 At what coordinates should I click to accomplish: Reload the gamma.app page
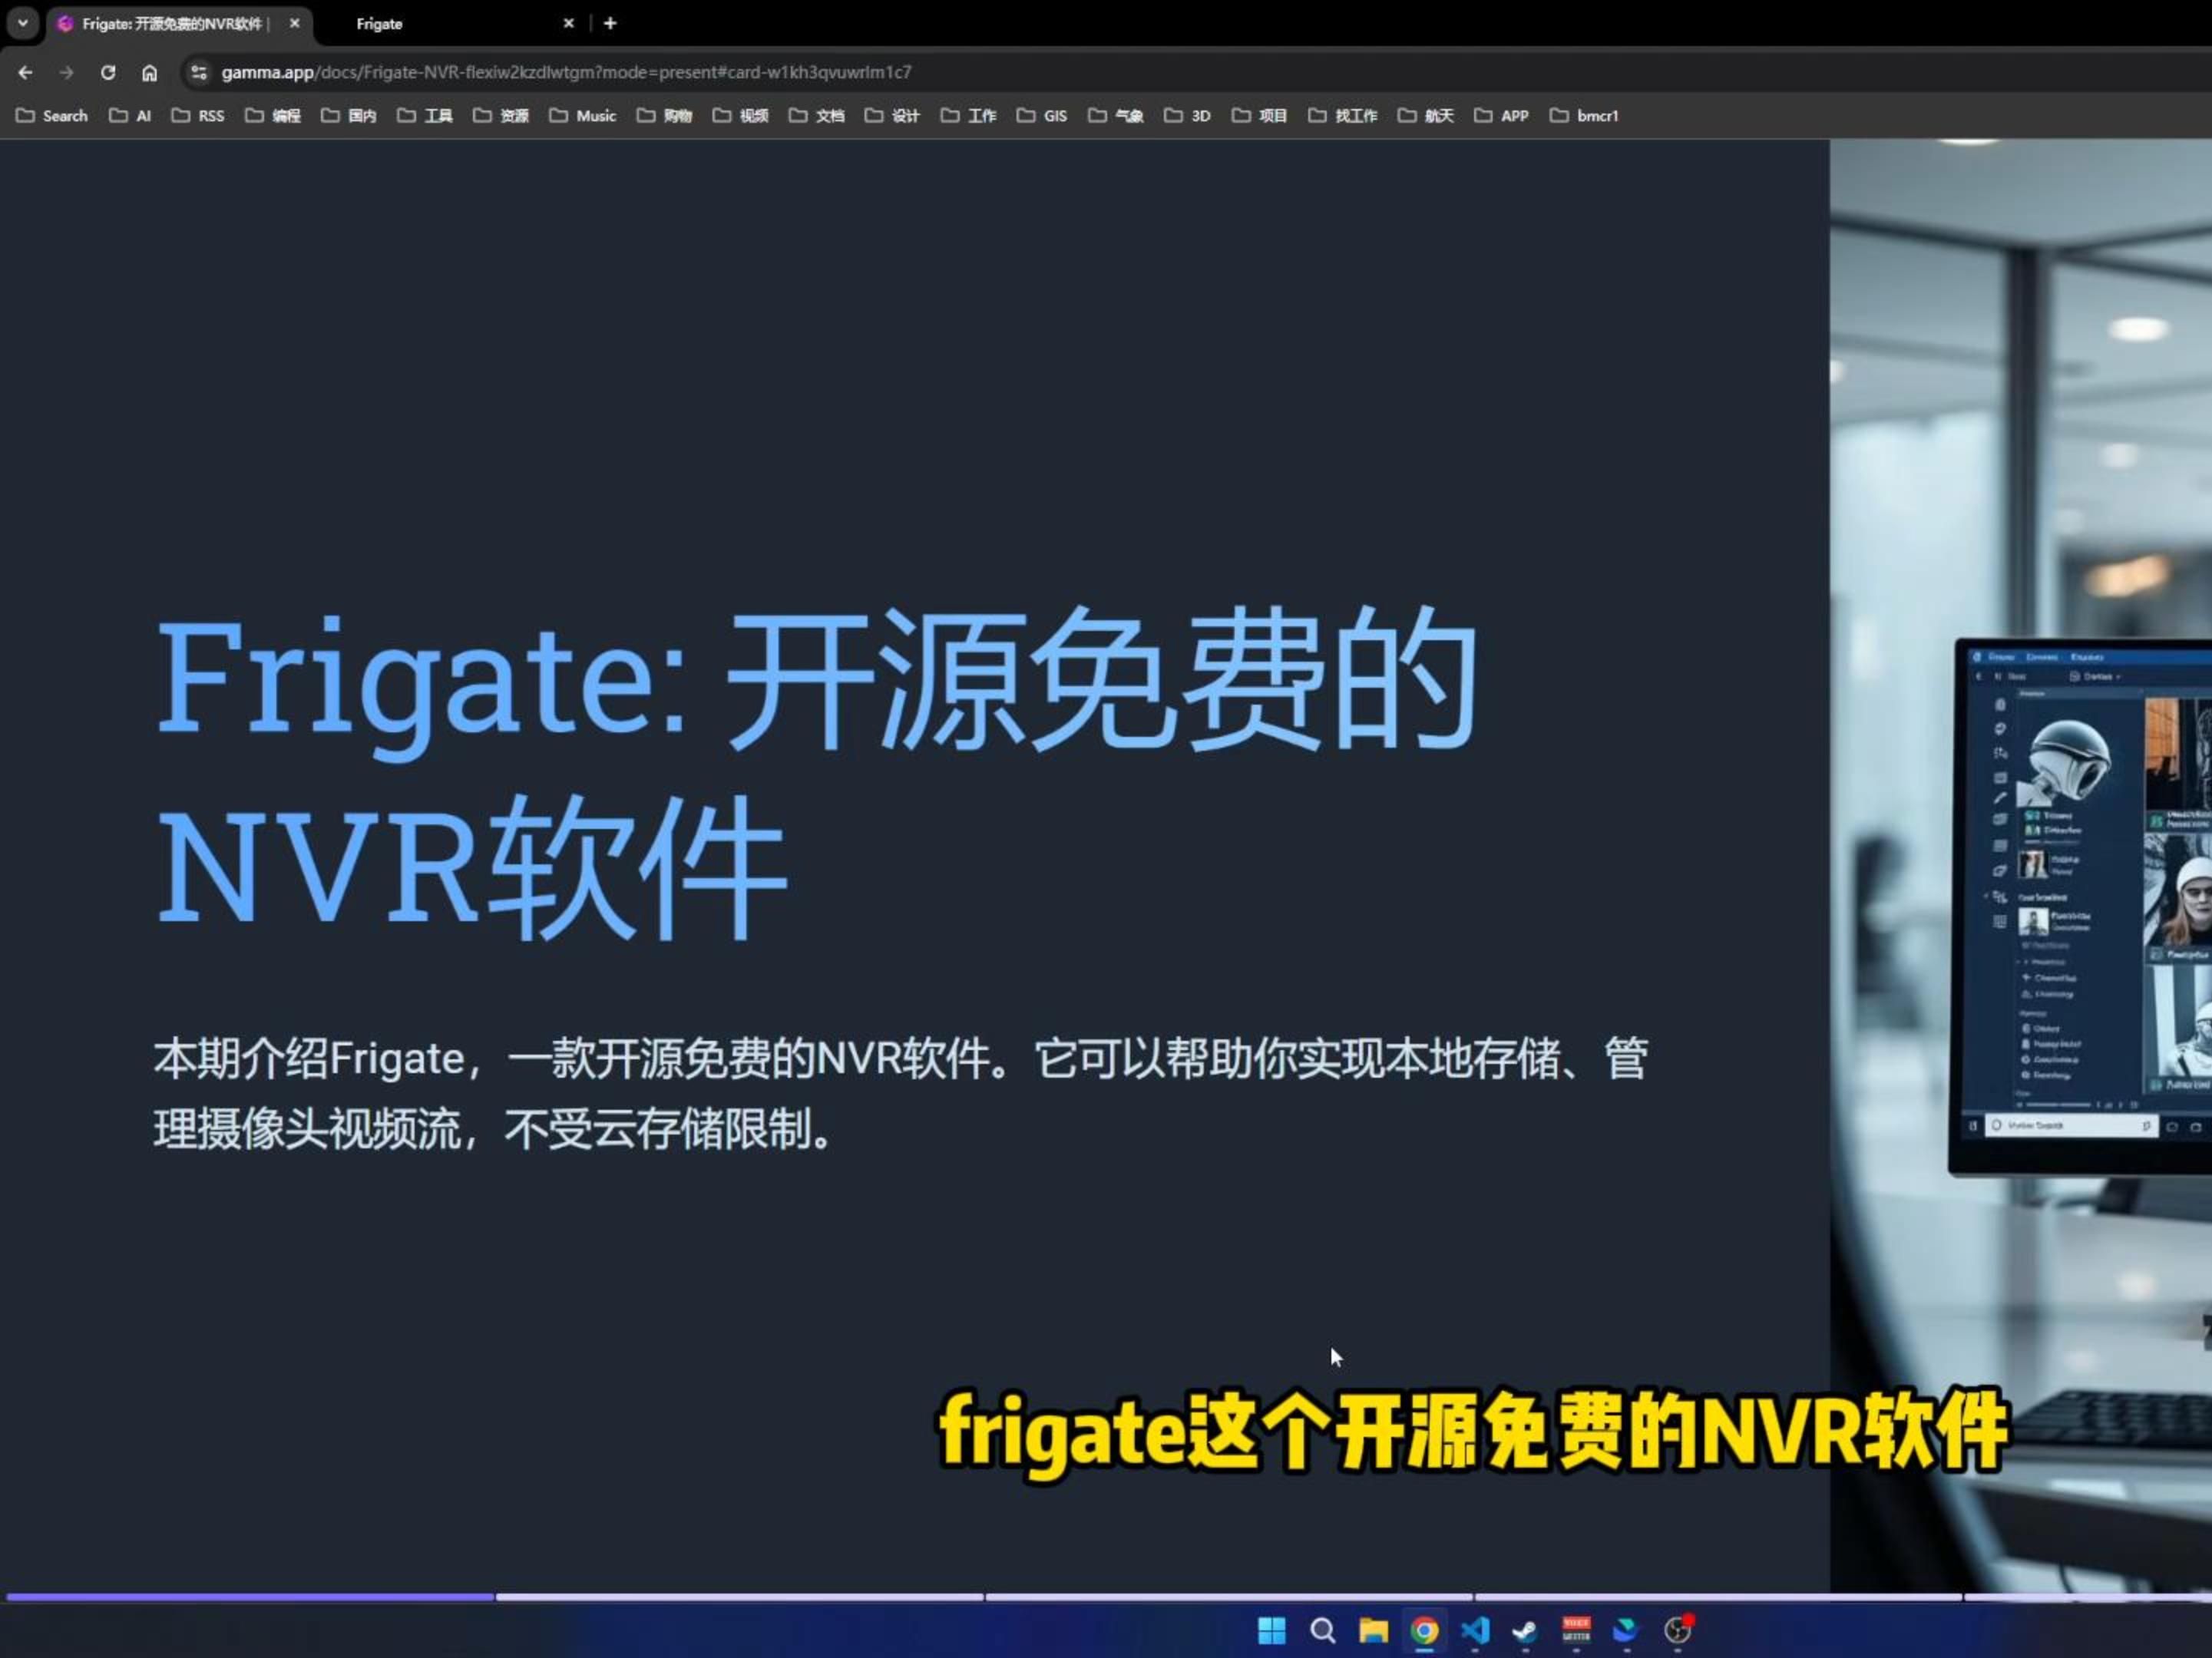click(x=108, y=72)
